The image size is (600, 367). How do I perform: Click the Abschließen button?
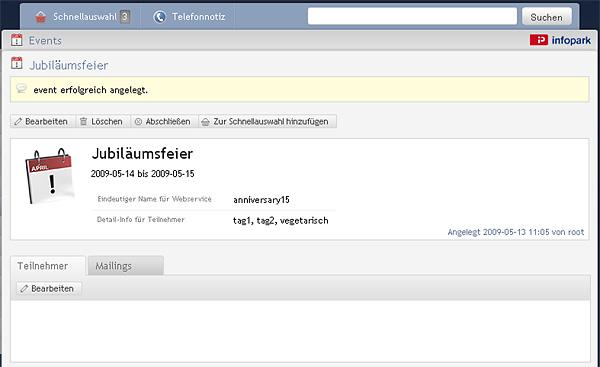[x=164, y=121]
